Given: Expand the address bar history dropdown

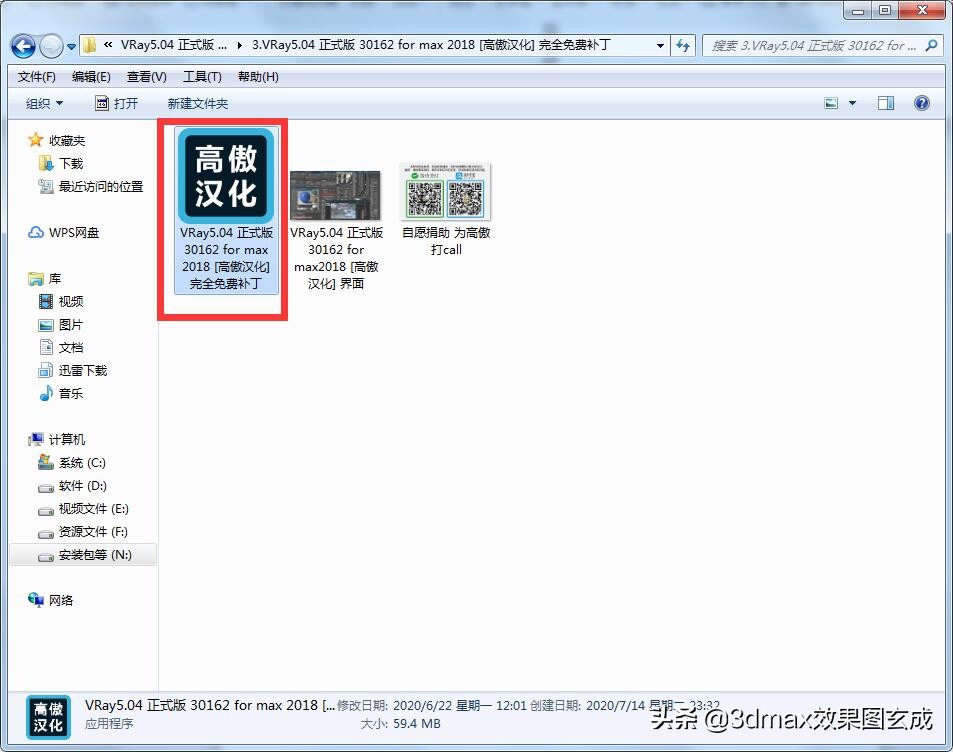Looking at the screenshot, I should click(x=660, y=46).
